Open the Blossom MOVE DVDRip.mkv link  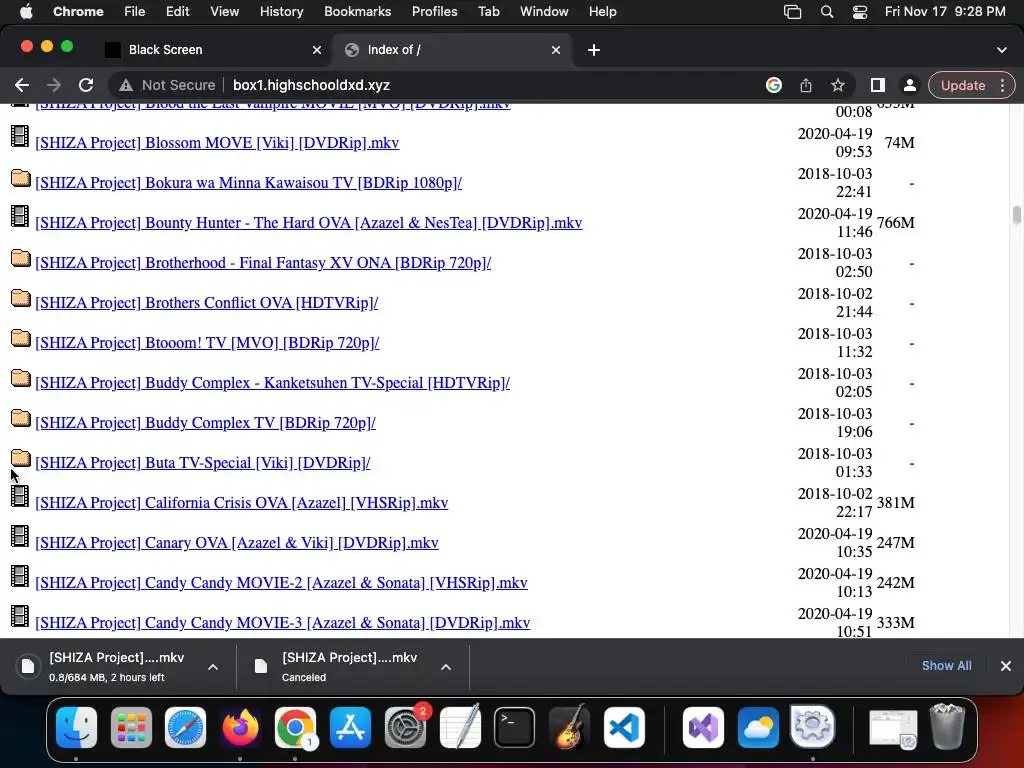[x=217, y=142]
